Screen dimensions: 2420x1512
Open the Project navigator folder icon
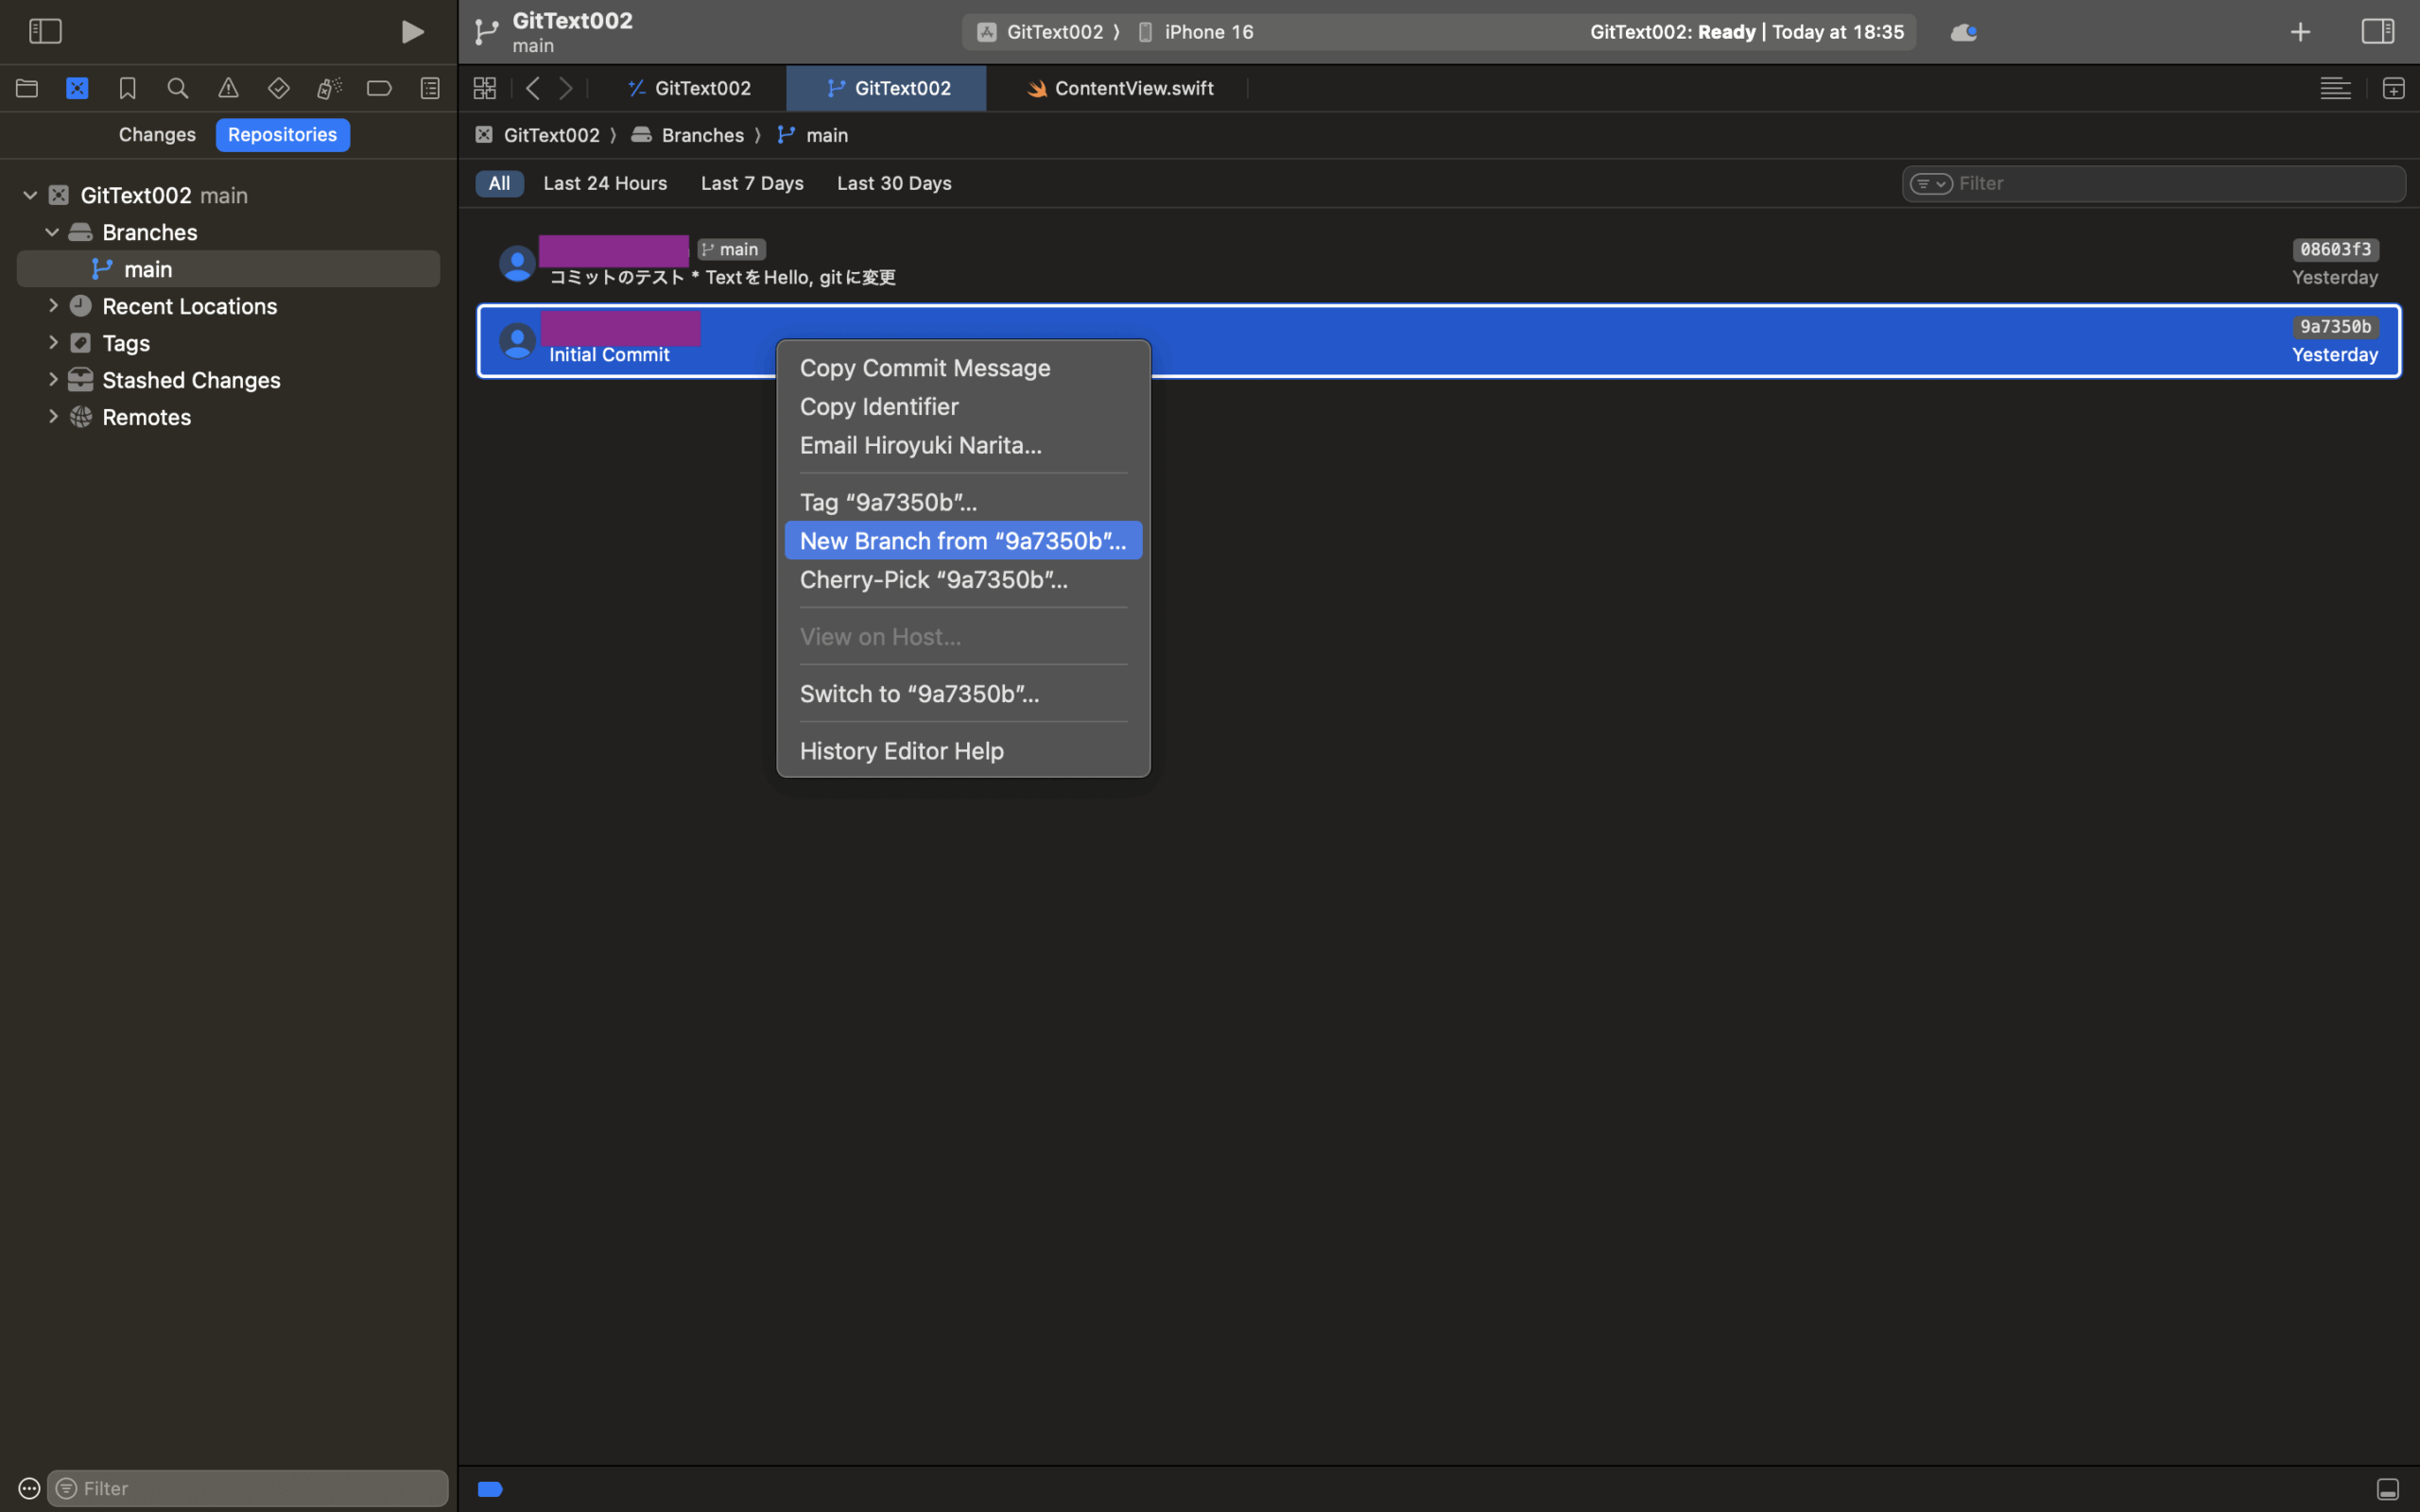point(27,88)
